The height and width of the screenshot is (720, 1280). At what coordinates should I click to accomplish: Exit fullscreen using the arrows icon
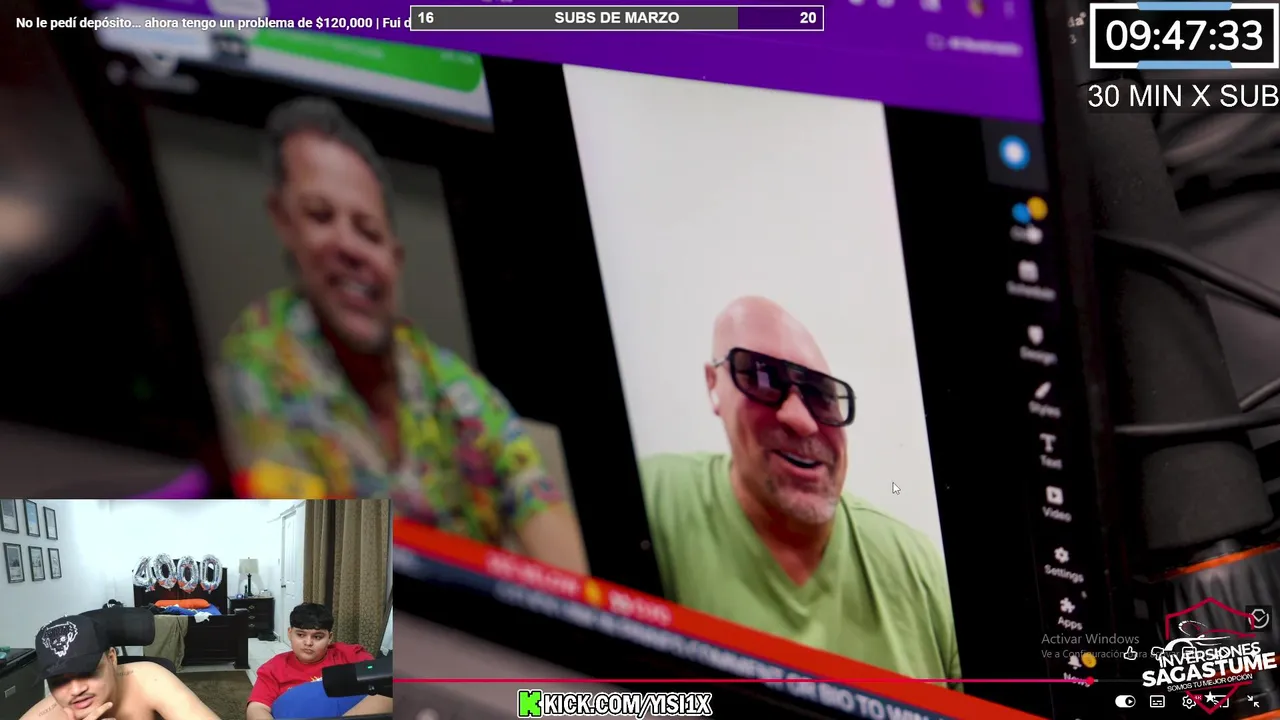1254,701
